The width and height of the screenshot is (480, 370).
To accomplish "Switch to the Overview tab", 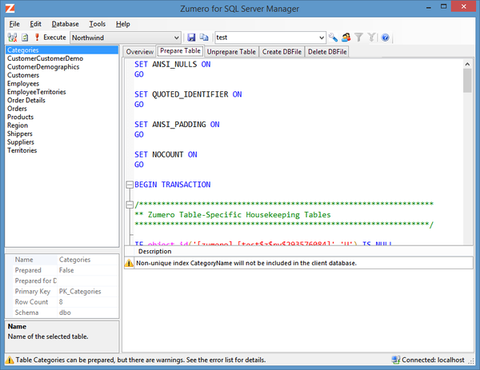I will point(140,52).
